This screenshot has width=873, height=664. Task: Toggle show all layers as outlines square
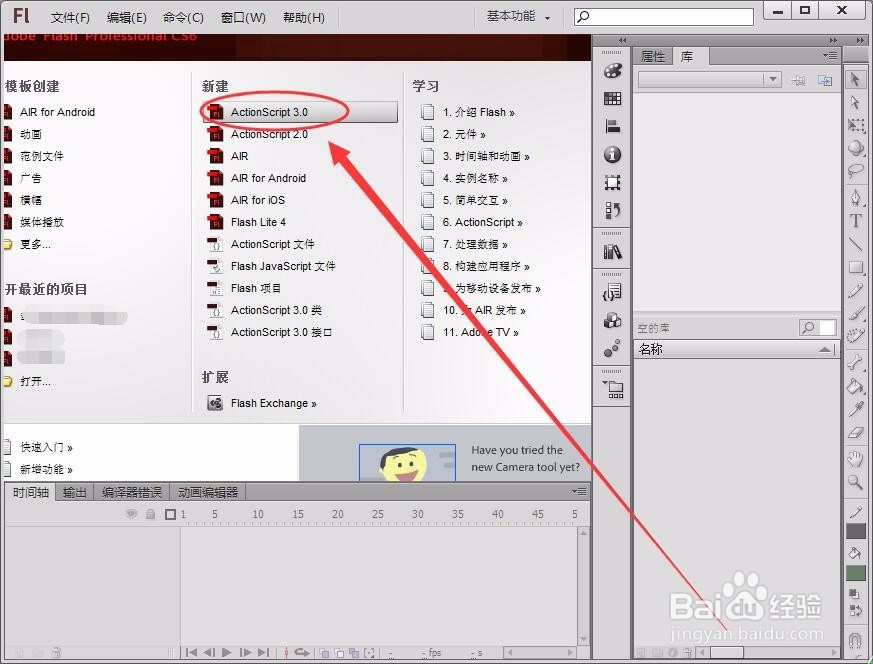[170, 514]
